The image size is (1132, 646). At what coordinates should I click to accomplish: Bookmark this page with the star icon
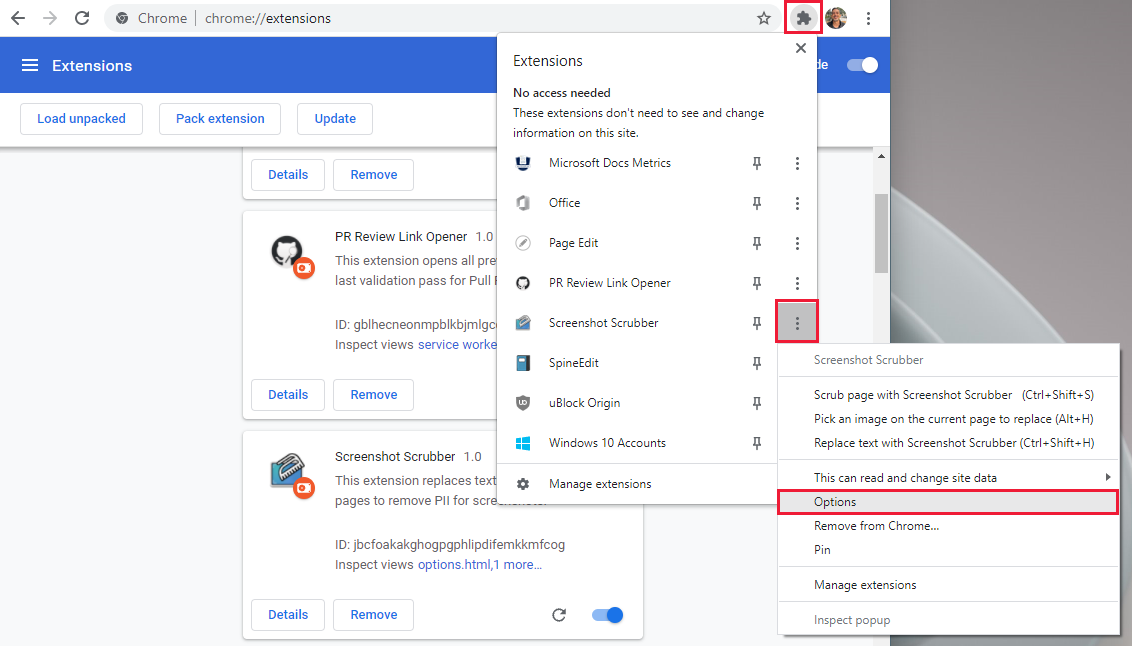point(764,18)
